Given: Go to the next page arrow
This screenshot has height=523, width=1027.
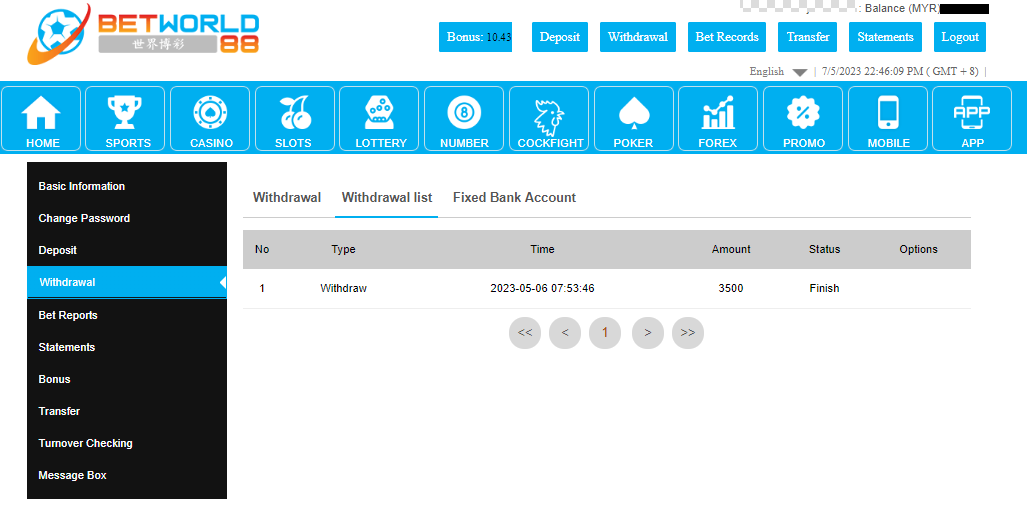Looking at the screenshot, I should tap(648, 333).
